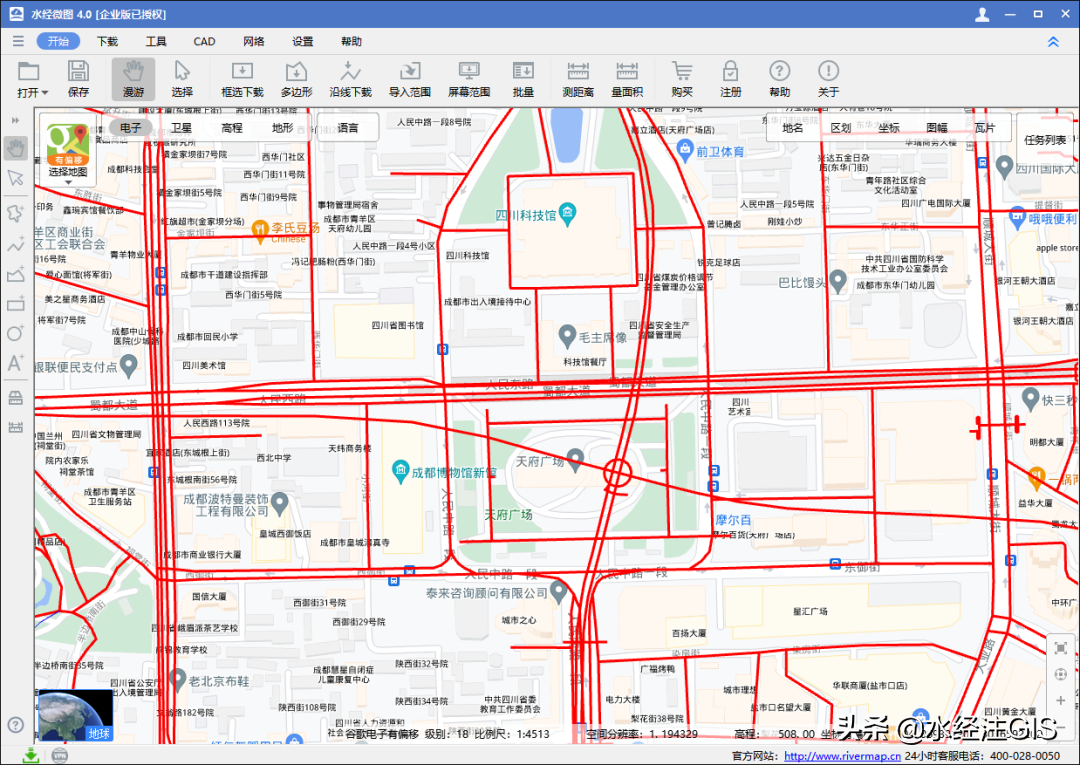Toggle the 瓦片 tile grid overlay

[985, 128]
